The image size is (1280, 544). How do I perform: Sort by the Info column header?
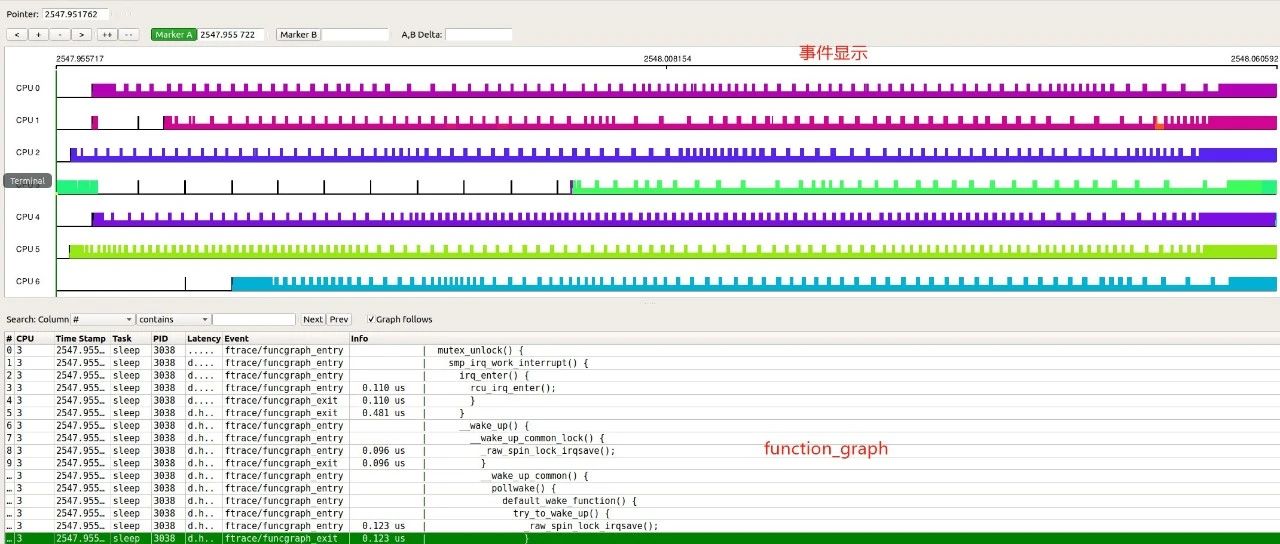[x=813, y=338]
